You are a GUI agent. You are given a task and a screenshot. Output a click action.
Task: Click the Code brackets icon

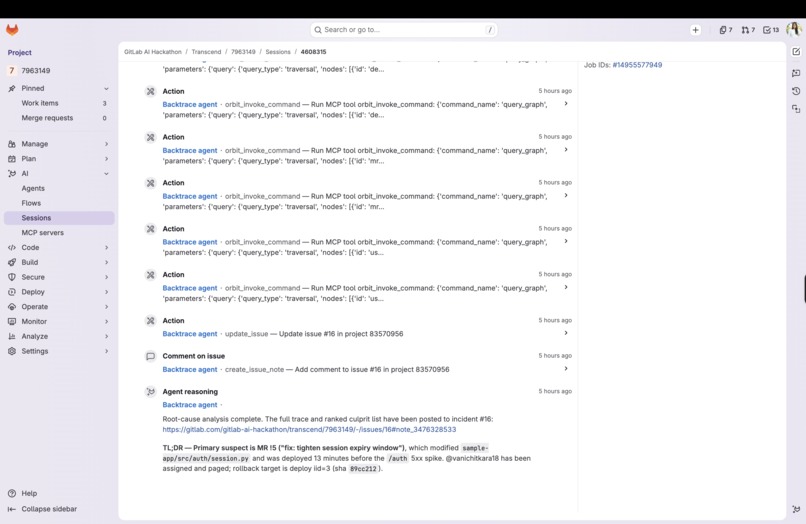tap(12, 247)
